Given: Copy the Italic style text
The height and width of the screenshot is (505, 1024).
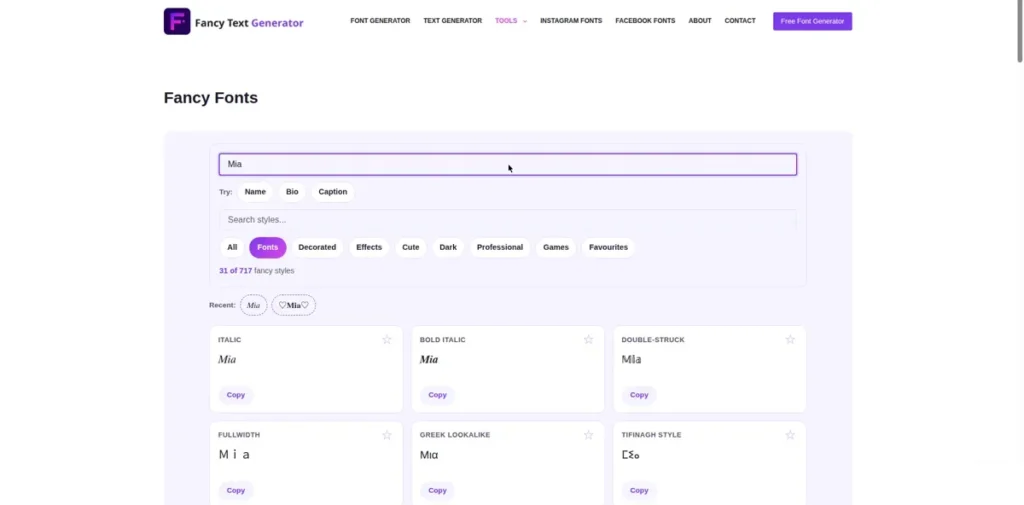Looking at the screenshot, I should (236, 395).
